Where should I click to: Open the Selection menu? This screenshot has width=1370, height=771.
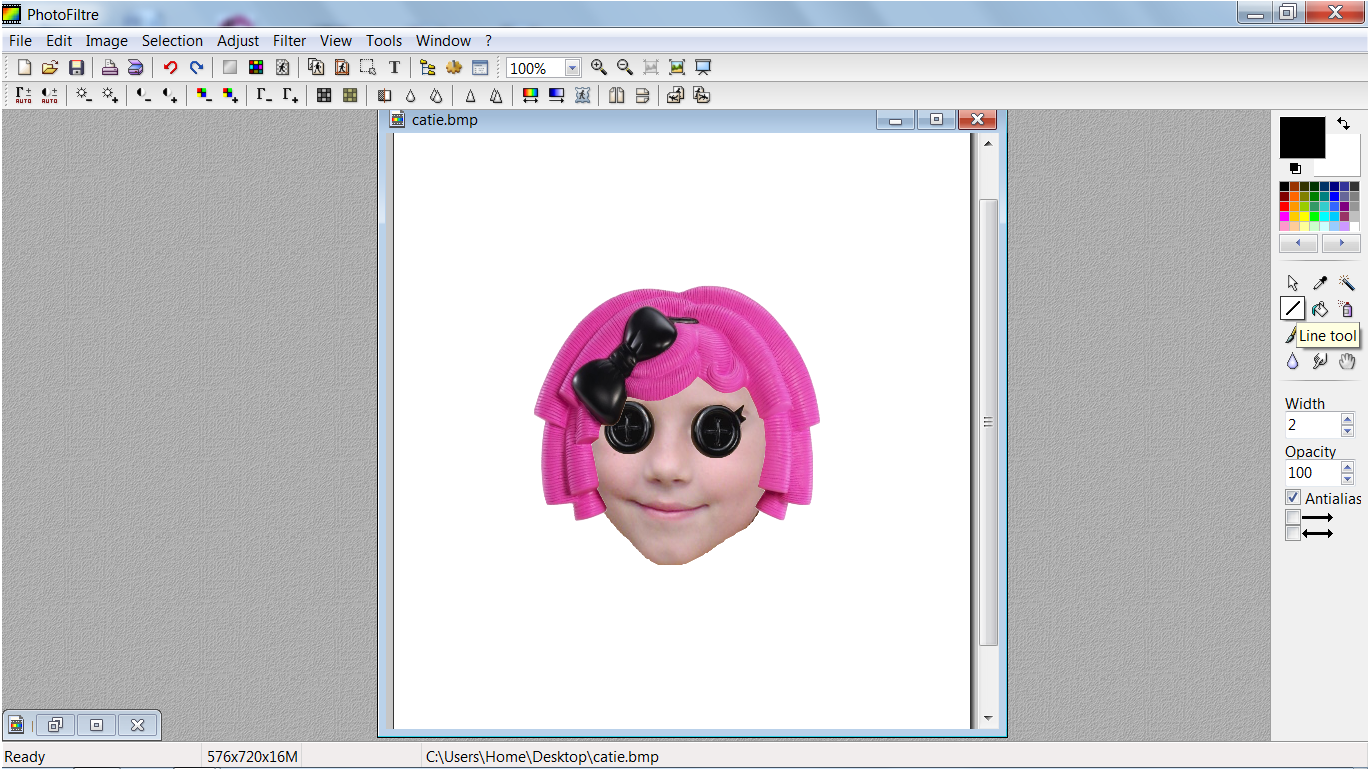[172, 41]
